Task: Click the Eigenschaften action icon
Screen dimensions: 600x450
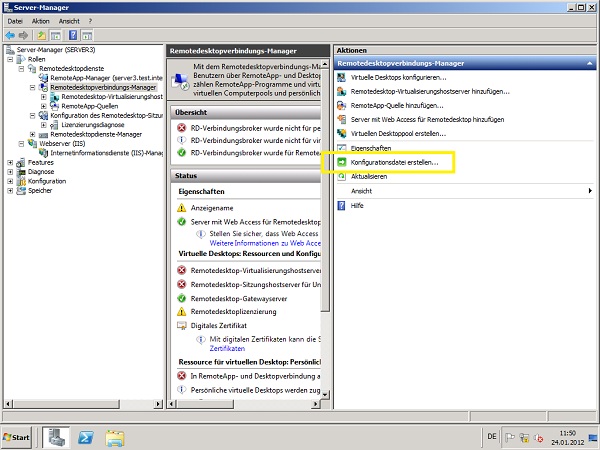Action: tap(341, 148)
